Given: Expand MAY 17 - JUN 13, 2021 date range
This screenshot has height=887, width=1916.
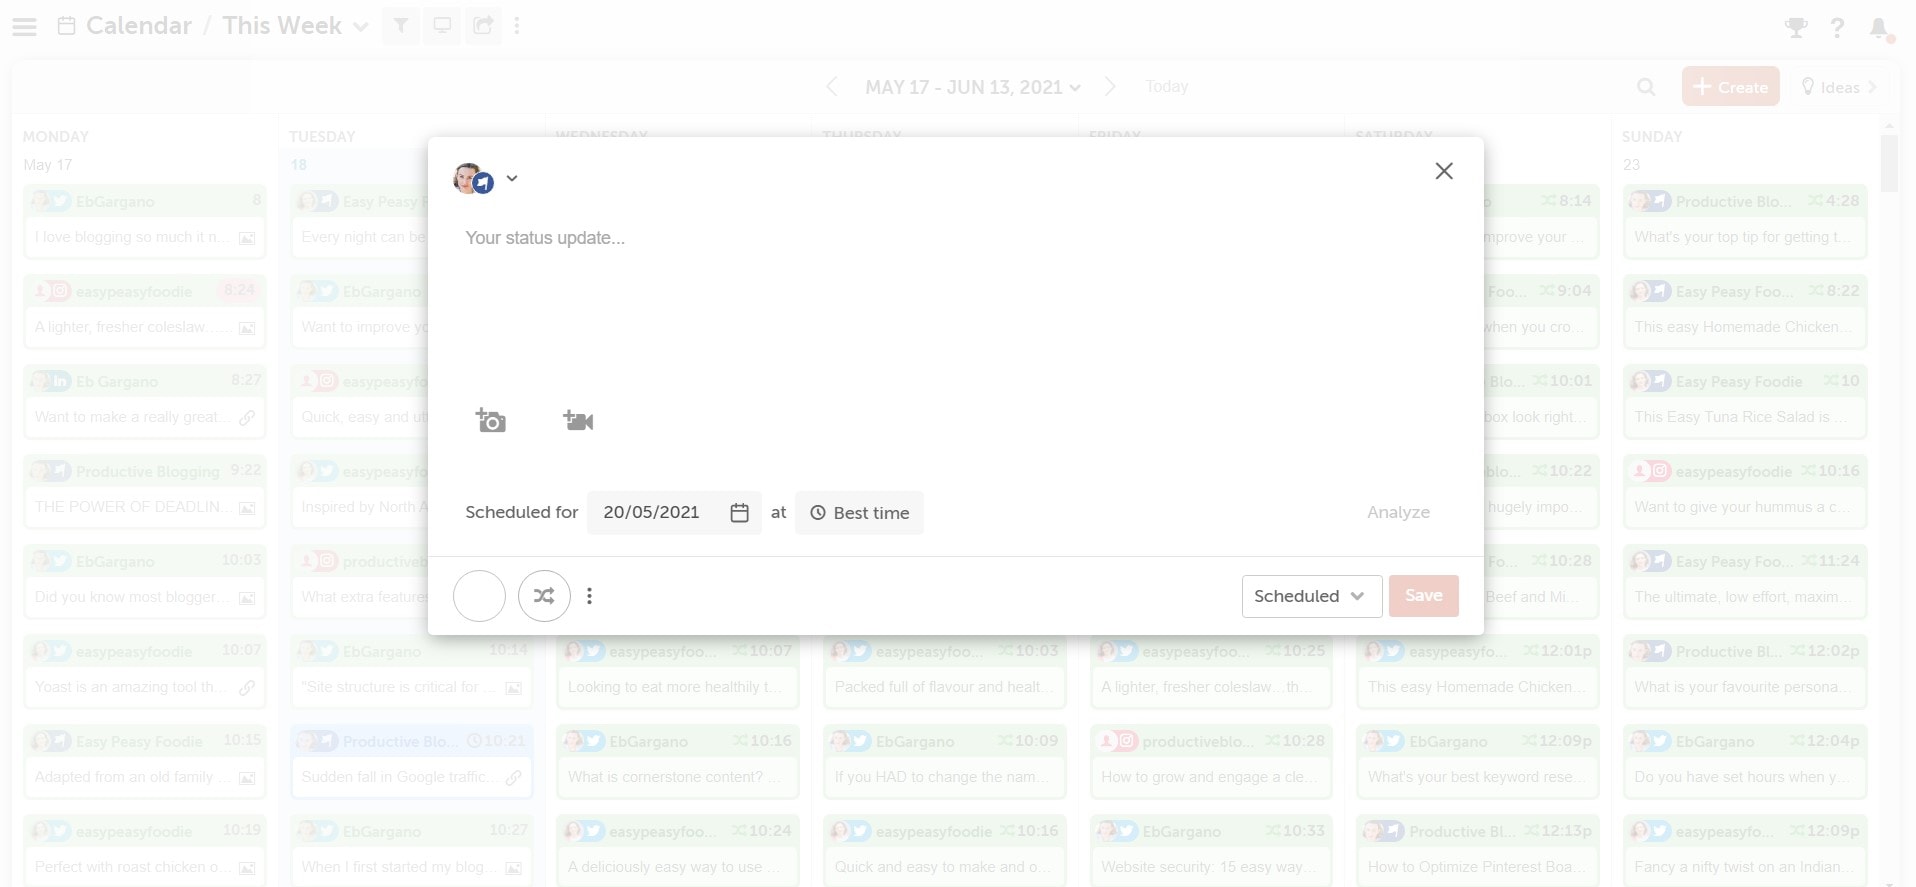Looking at the screenshot, I should [x=973, y=87].
